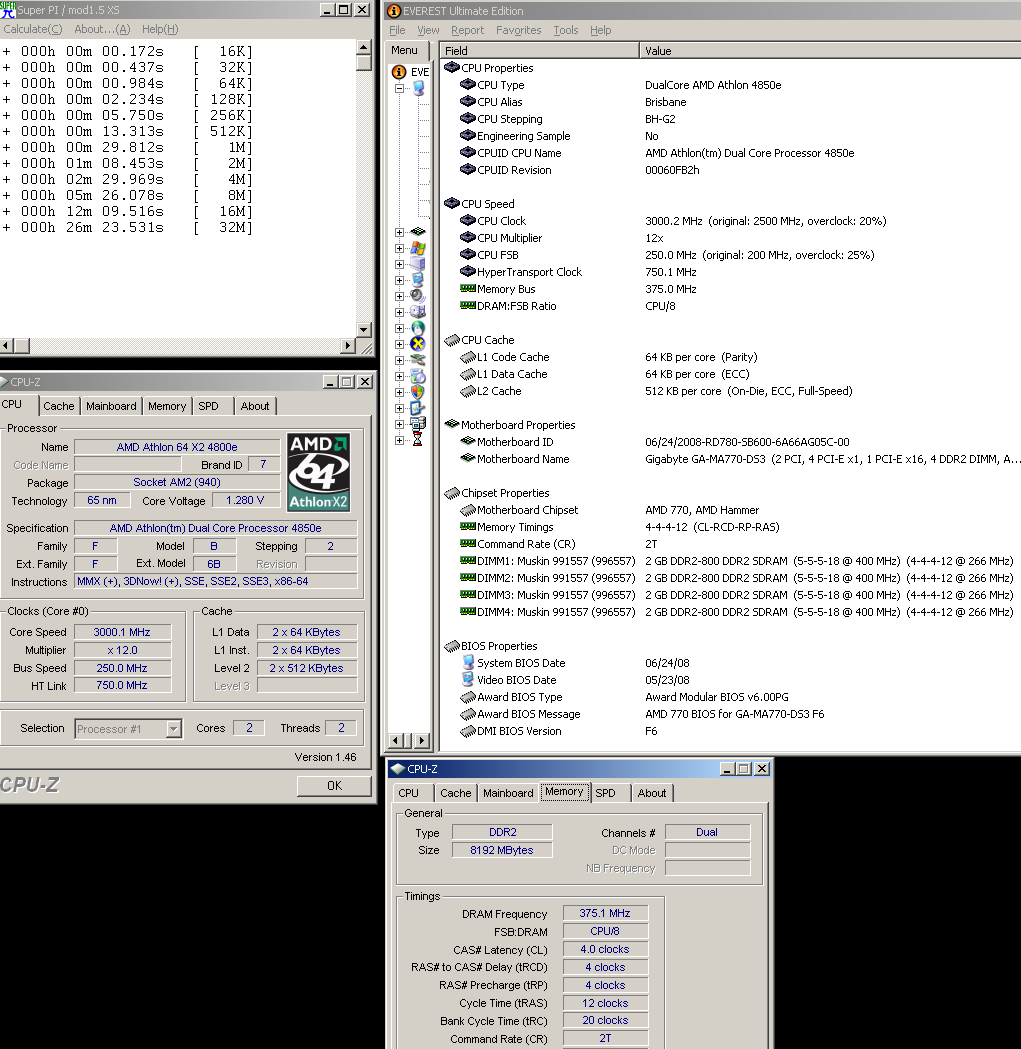Open Super PI Calculate menu
Viewport: 1021px width, 1049px height.
[33, 29]
